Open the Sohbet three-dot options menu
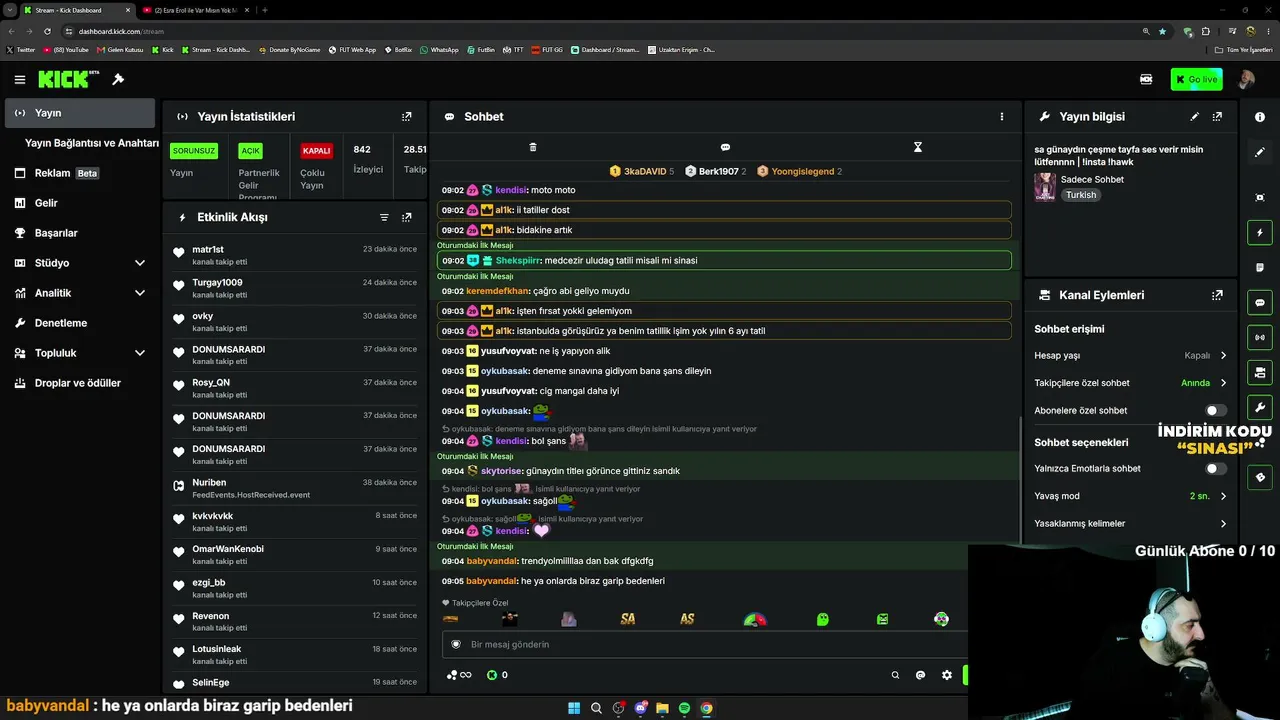 click(1001, 117)
